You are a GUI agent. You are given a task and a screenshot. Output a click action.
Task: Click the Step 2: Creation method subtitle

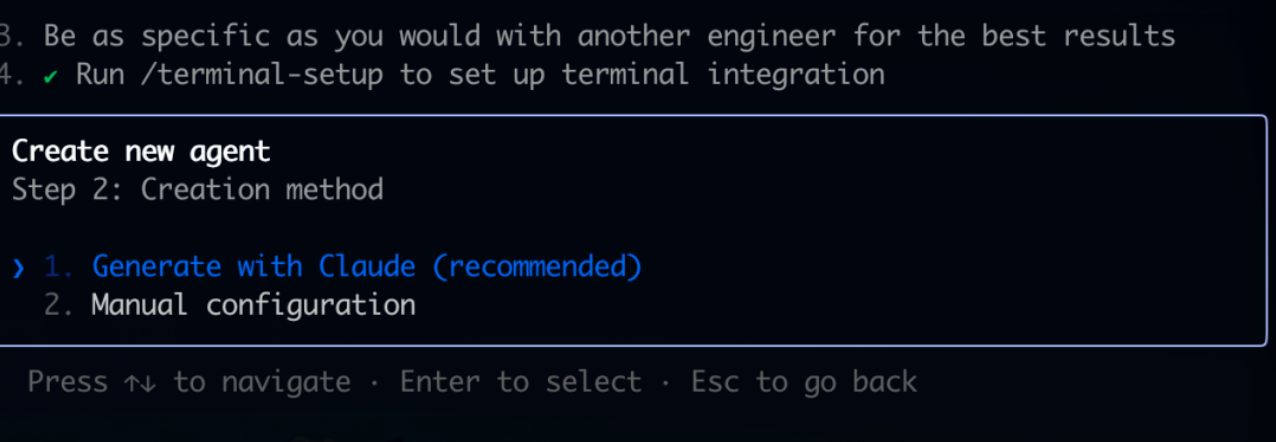click(x=197, y=189)
